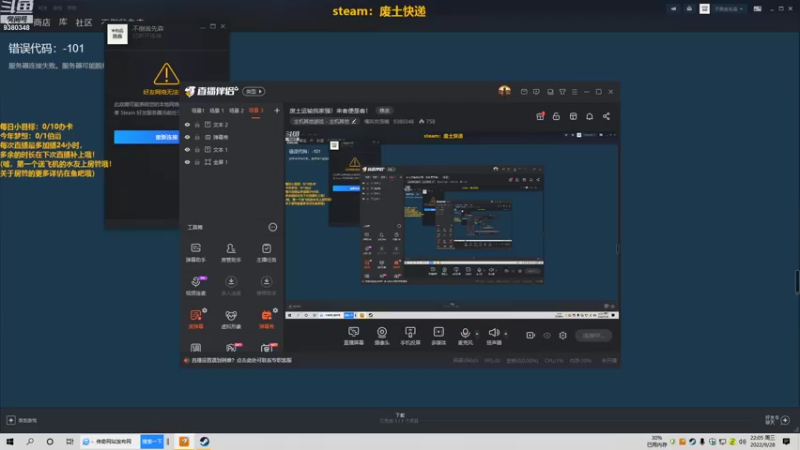Open Steam 社区 menu
This screenshot has width=800, height=450.
pyautogui.click(x=84, y=22)
